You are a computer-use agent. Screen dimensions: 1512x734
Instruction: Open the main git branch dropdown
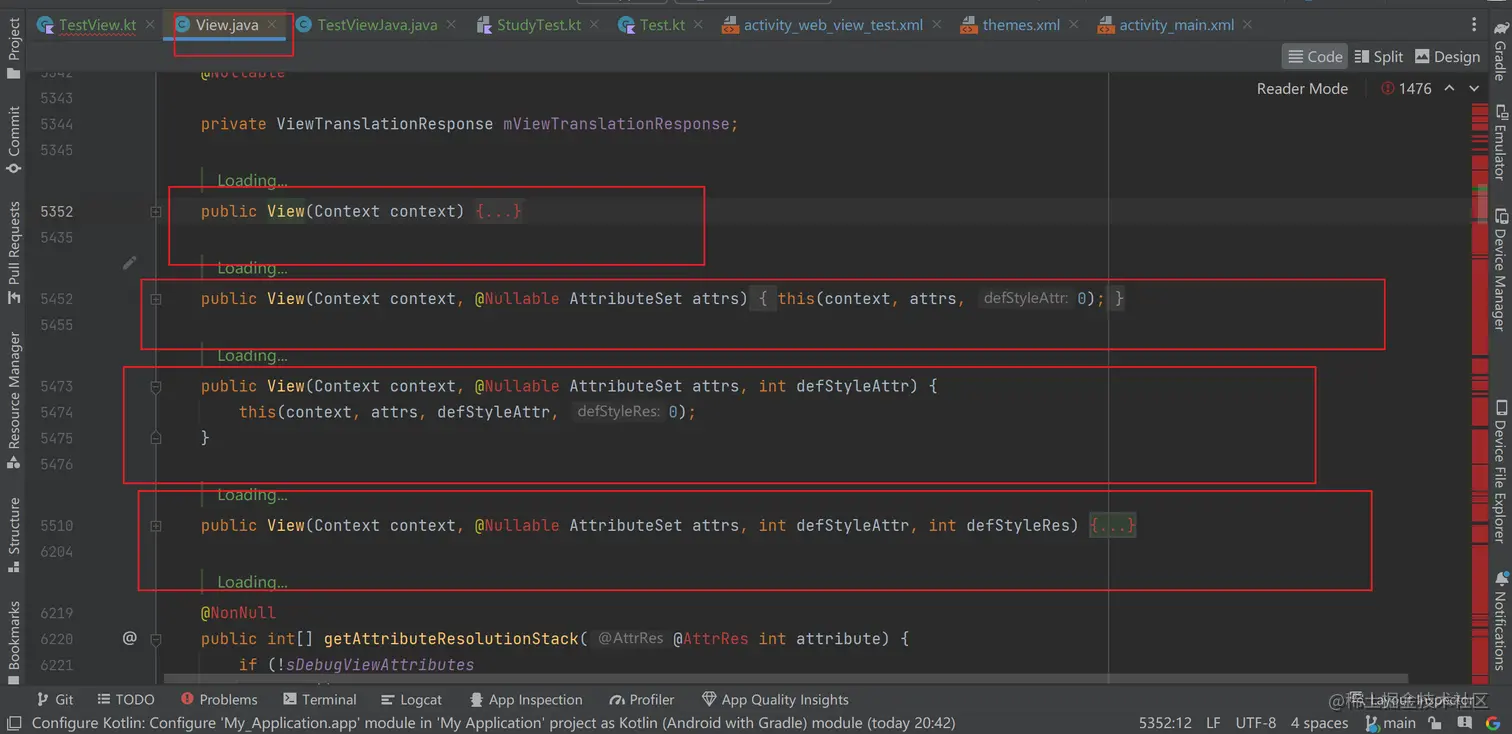(x=1391, y=722)
